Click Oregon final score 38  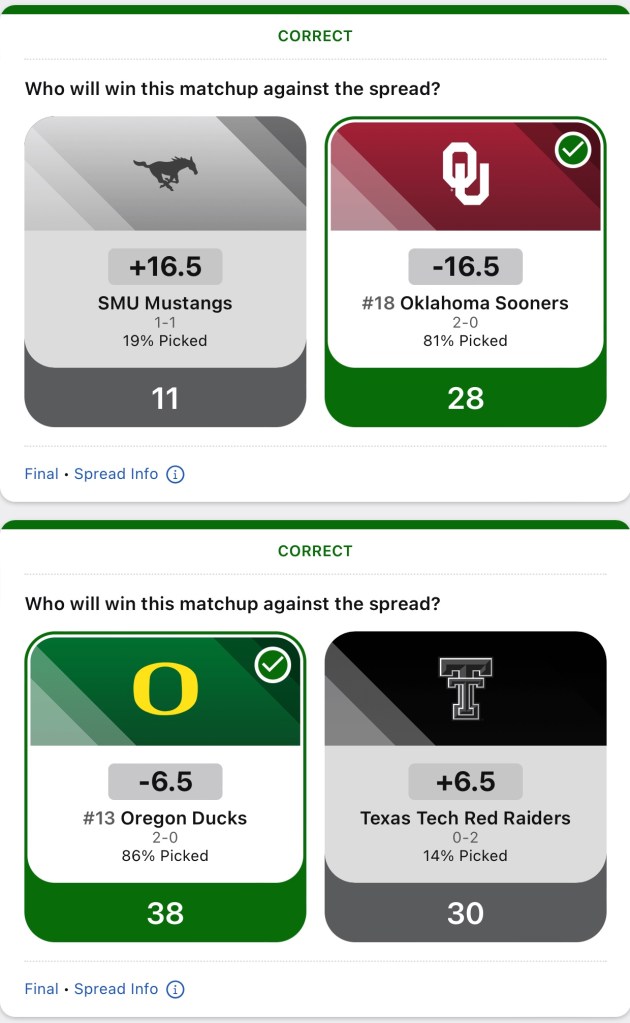tap(165, 913)
